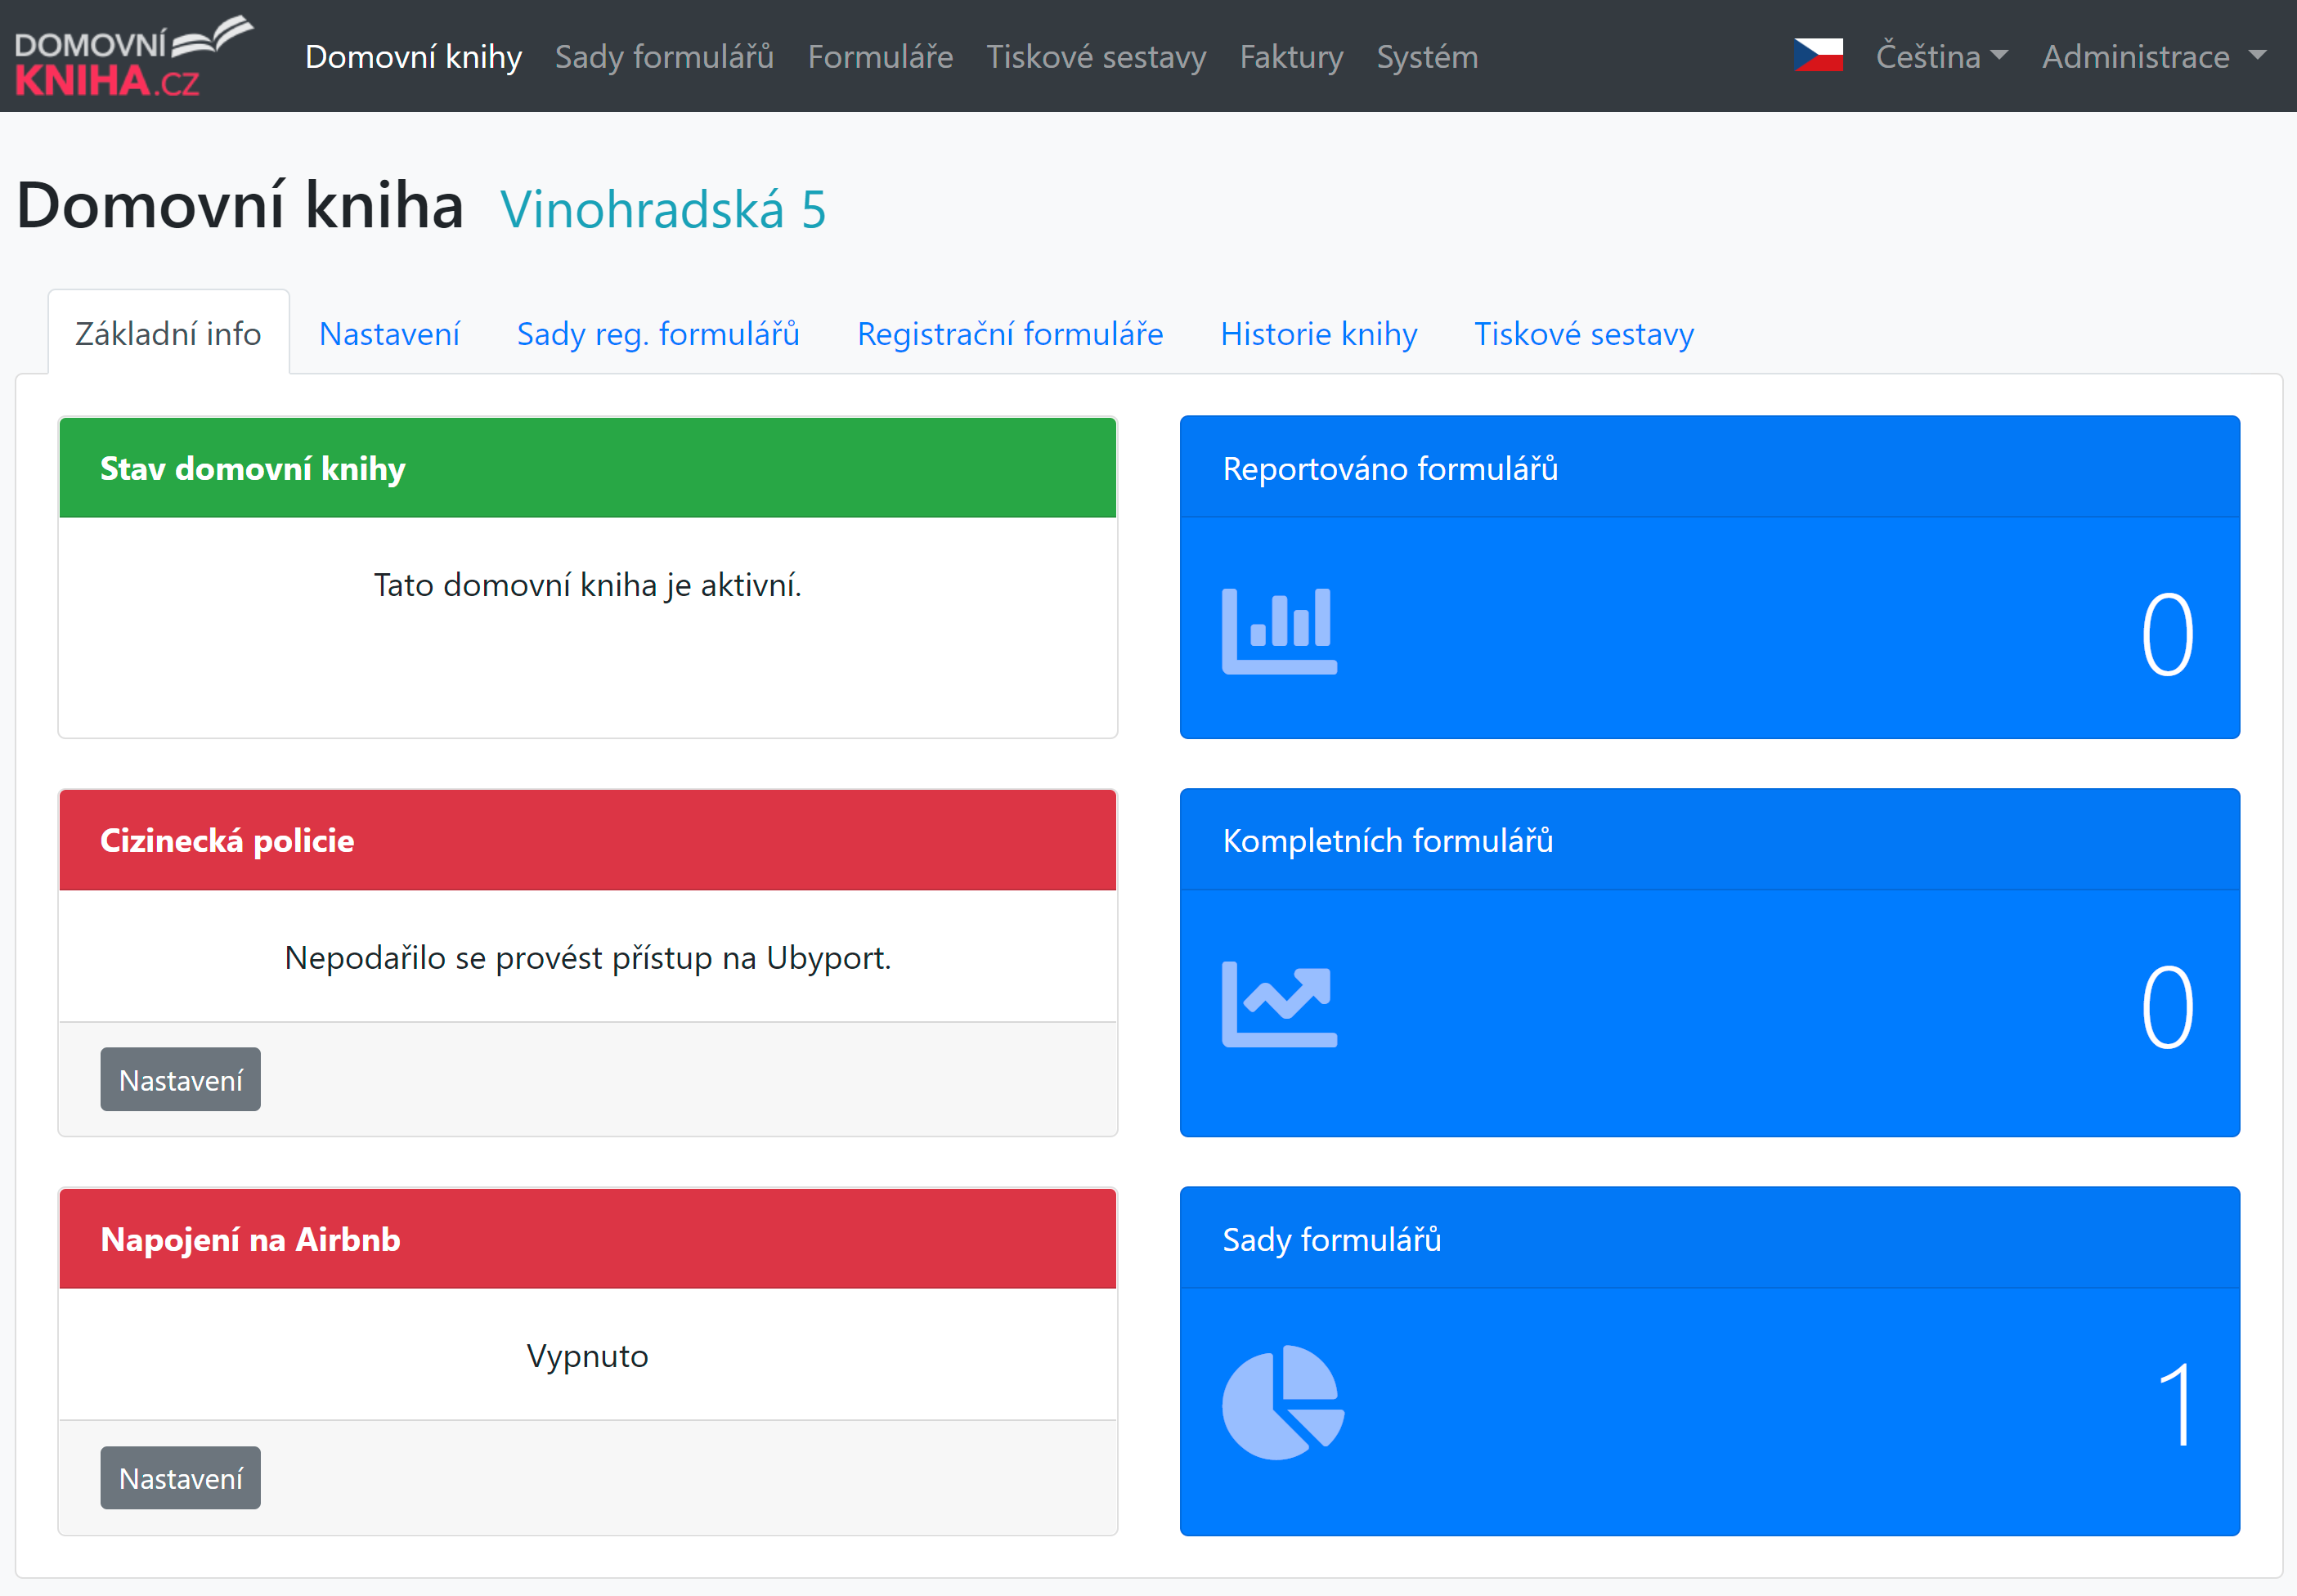Click Nastavení button under Napojení na Airbnb
2297x1596 pixels.
[180, 1477]
